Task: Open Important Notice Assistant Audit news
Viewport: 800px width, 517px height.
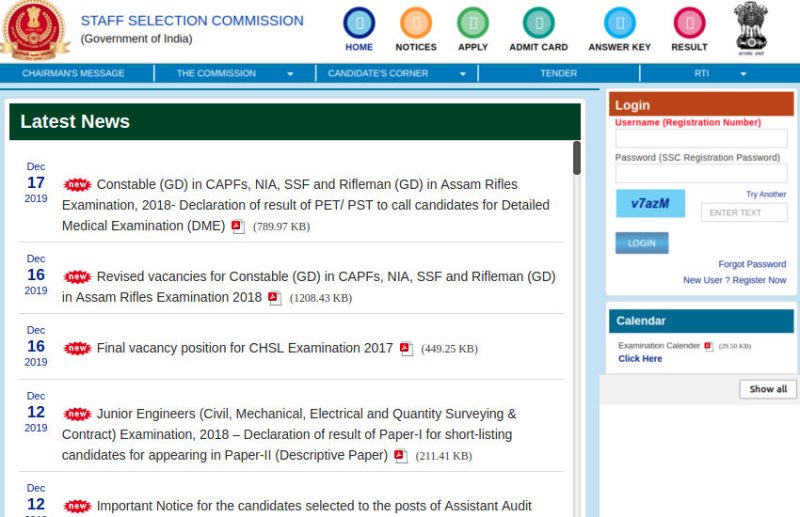Action: pos(314,506)
